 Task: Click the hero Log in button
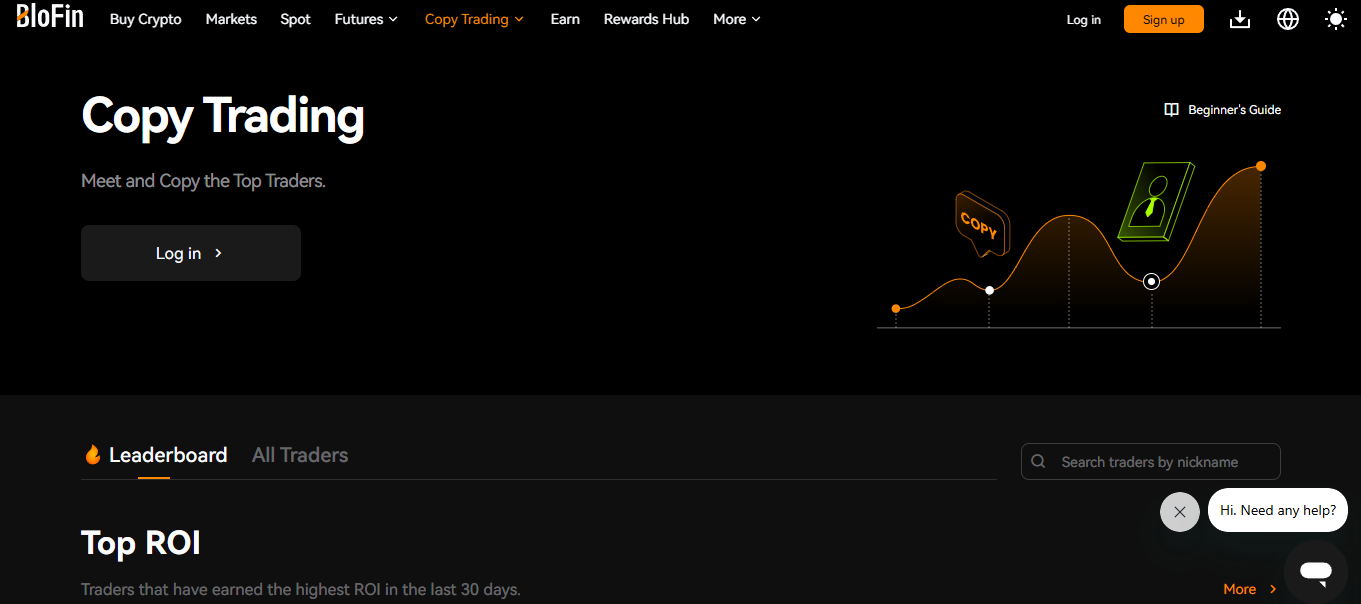[191, 253]
